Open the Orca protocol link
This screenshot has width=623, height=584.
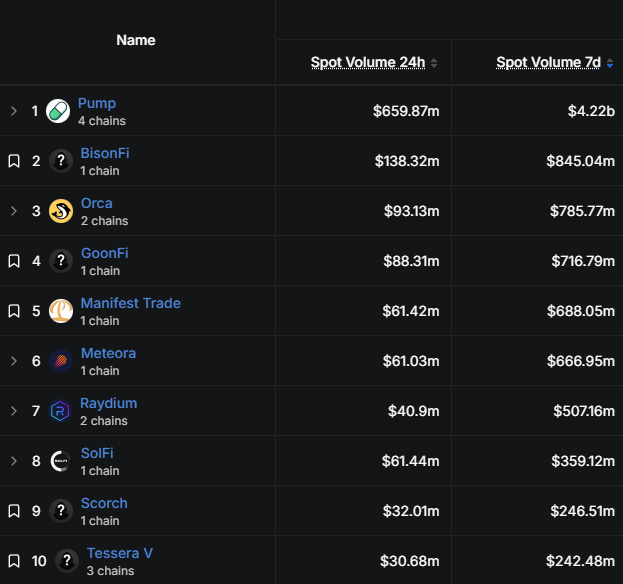click(97, 203)
